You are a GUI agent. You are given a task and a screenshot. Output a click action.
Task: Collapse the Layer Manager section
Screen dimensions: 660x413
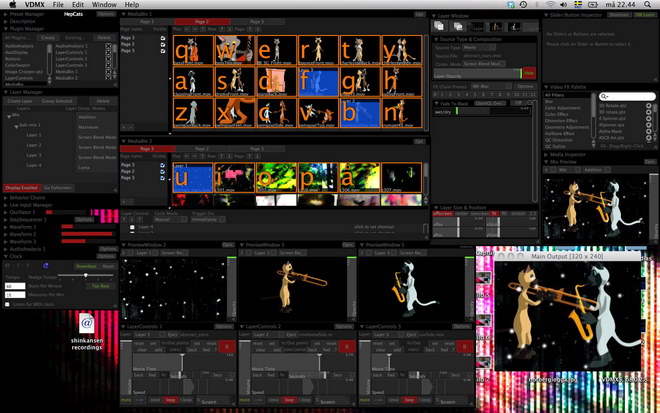click(x=6, y=92)
